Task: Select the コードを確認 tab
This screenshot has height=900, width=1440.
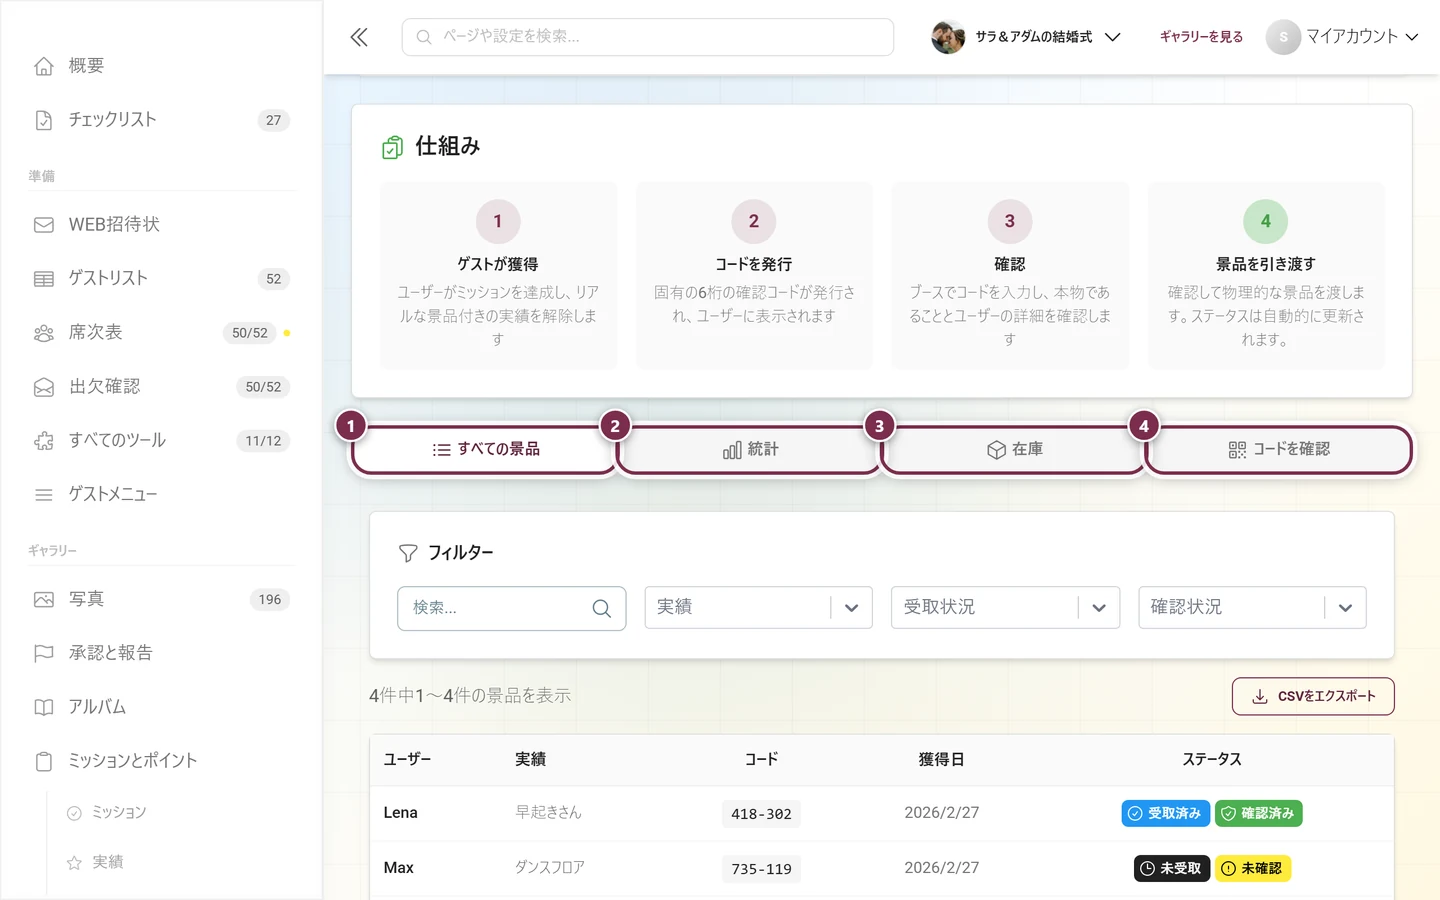Action: click(1278, 450)
